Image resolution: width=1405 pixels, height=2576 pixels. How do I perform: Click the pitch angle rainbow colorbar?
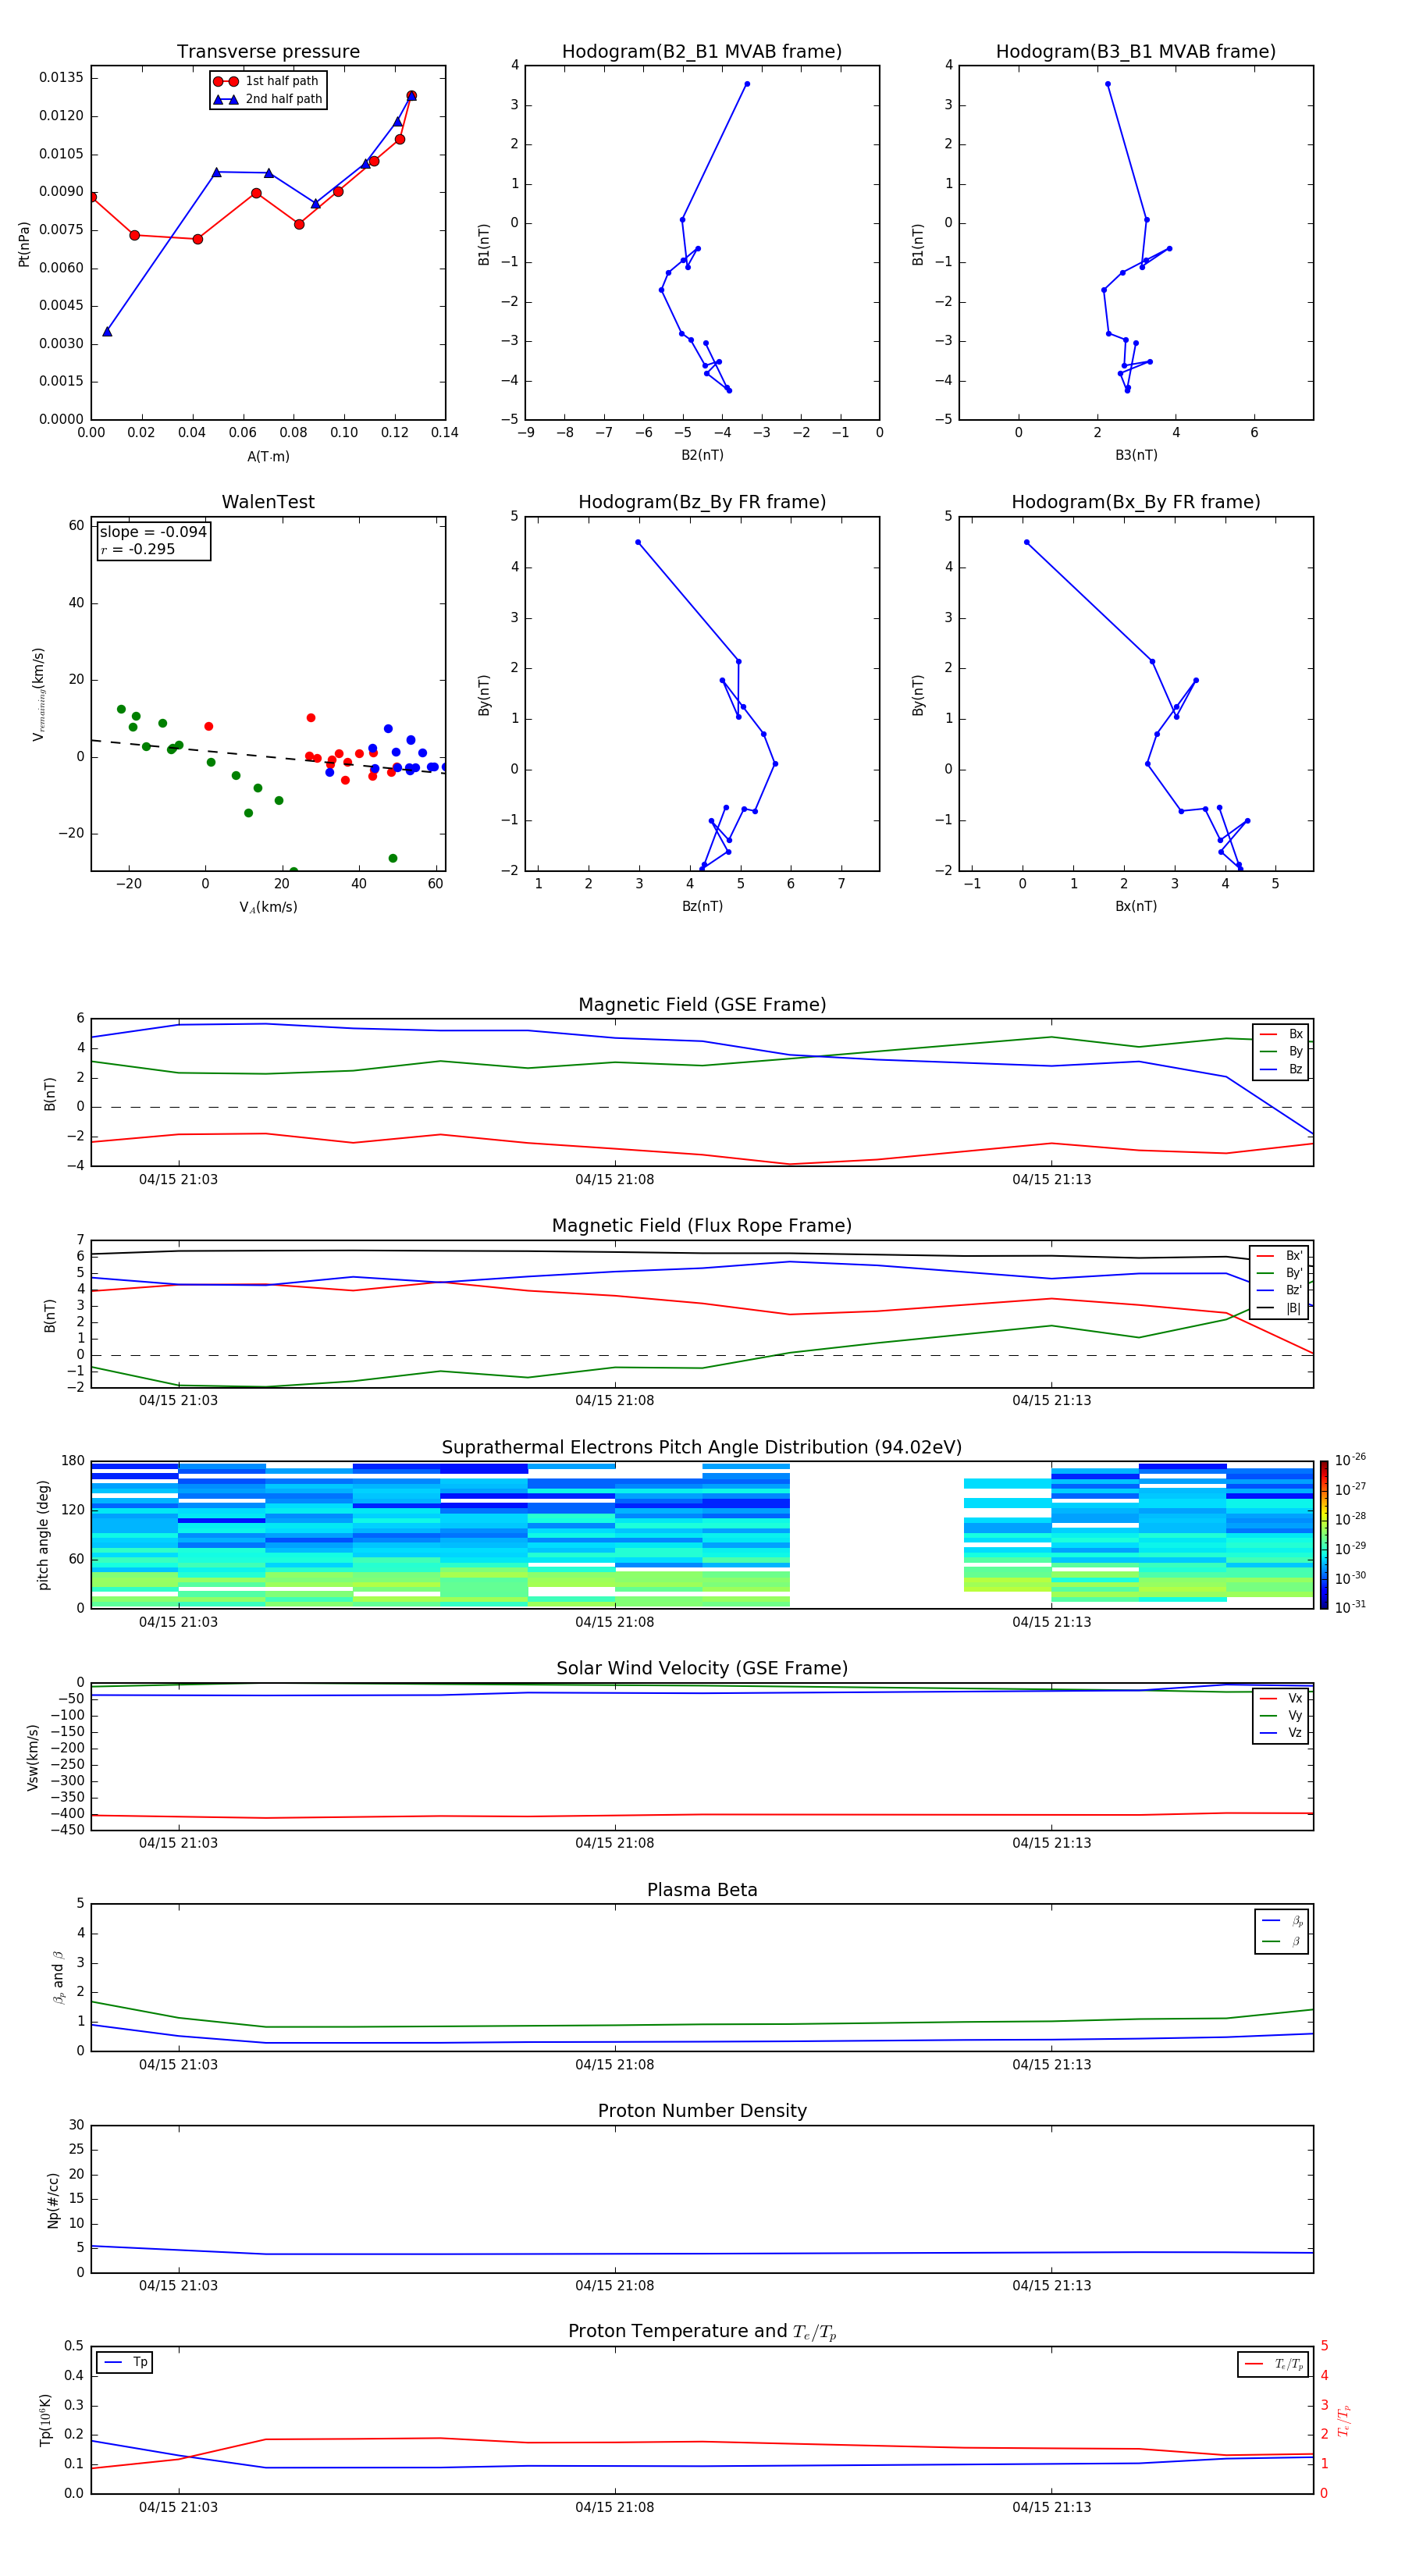1324,1535
